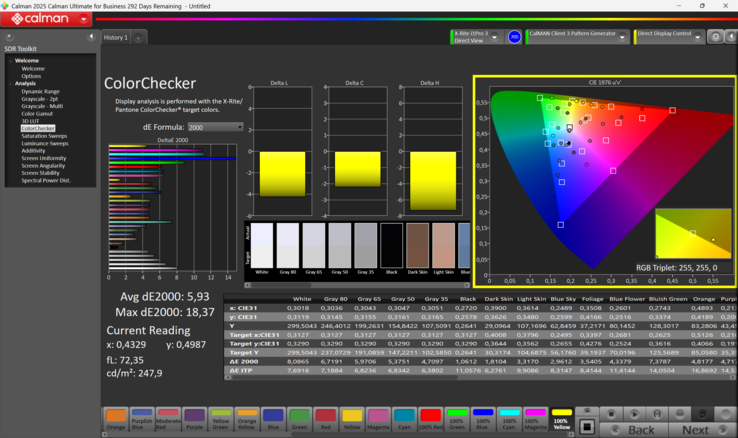Select the 100% Magenta patch button
This screenshot has height=438, width=738.
pyautogui.click(x=535, y=419)
